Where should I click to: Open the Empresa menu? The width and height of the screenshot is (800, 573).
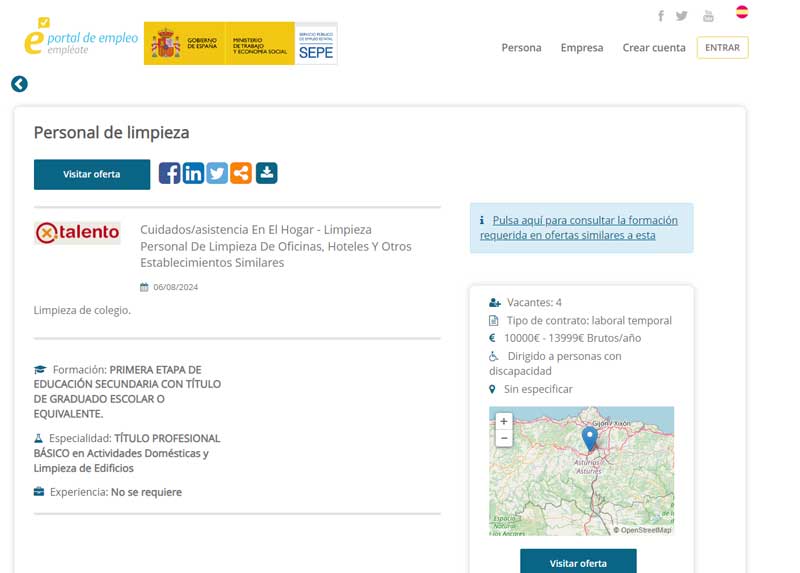[582, 48]
